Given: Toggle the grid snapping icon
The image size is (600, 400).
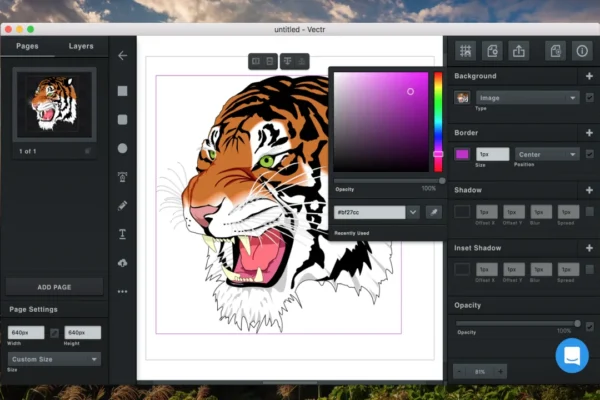Looking at the screenshot, I should pyautogui.click(x=465, y=51).
